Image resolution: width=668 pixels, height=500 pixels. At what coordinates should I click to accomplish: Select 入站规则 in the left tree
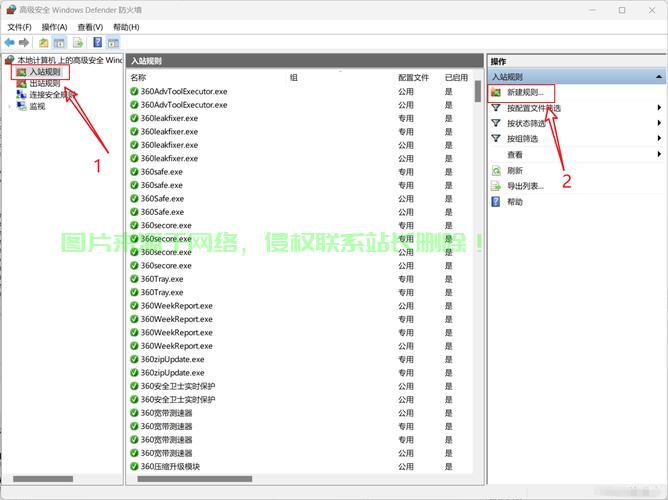click(x=45, y=72)
